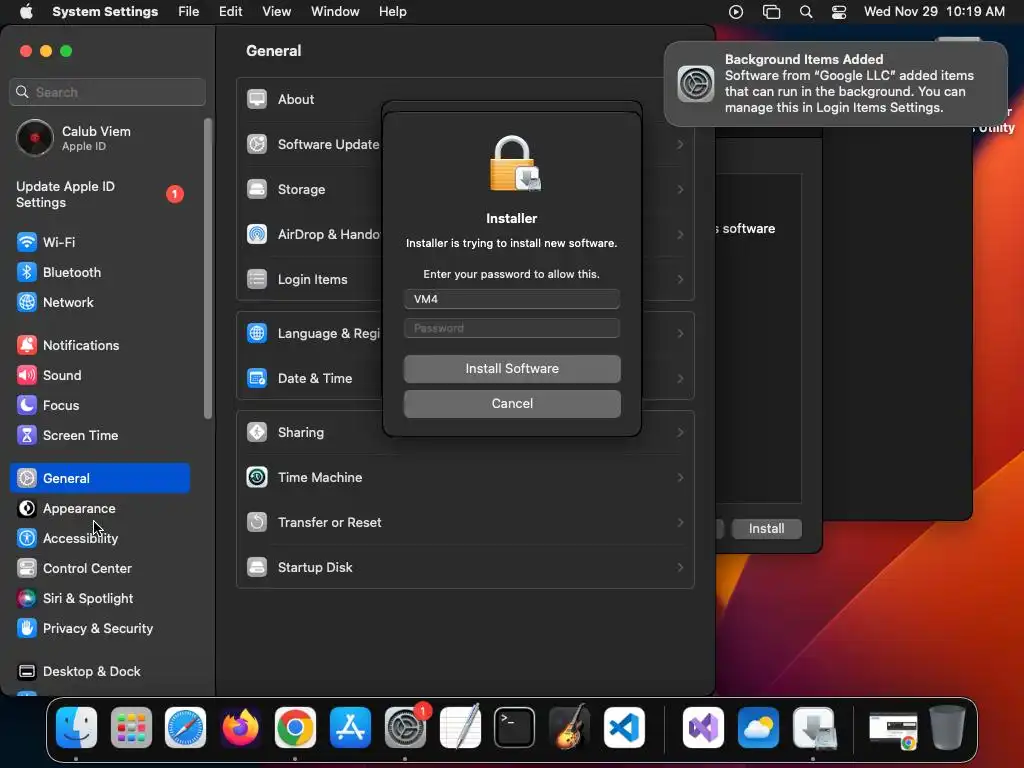Open Bluetooth settings in sidebar
1024x768 pixels.
[100, 272]
